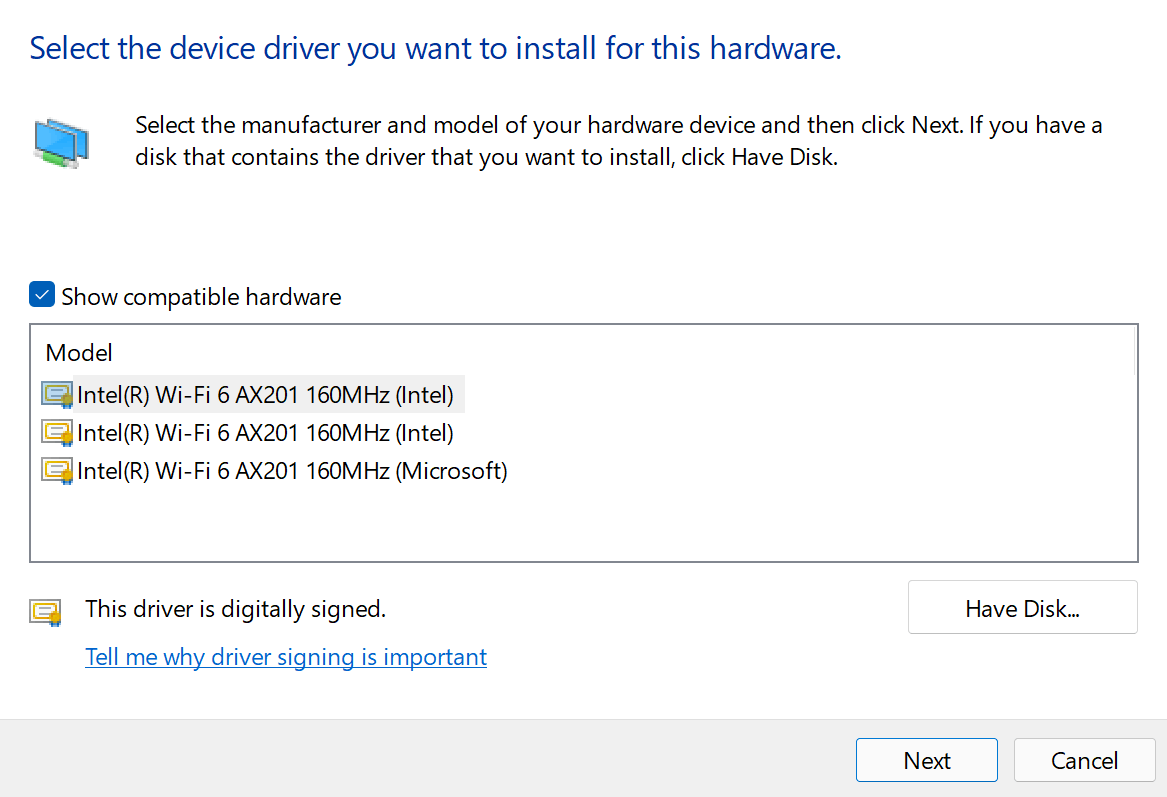This screenshot has height=797, width=1167.
Task: Click the digitally signed certificate icon
Action: [x=45, y=612]
